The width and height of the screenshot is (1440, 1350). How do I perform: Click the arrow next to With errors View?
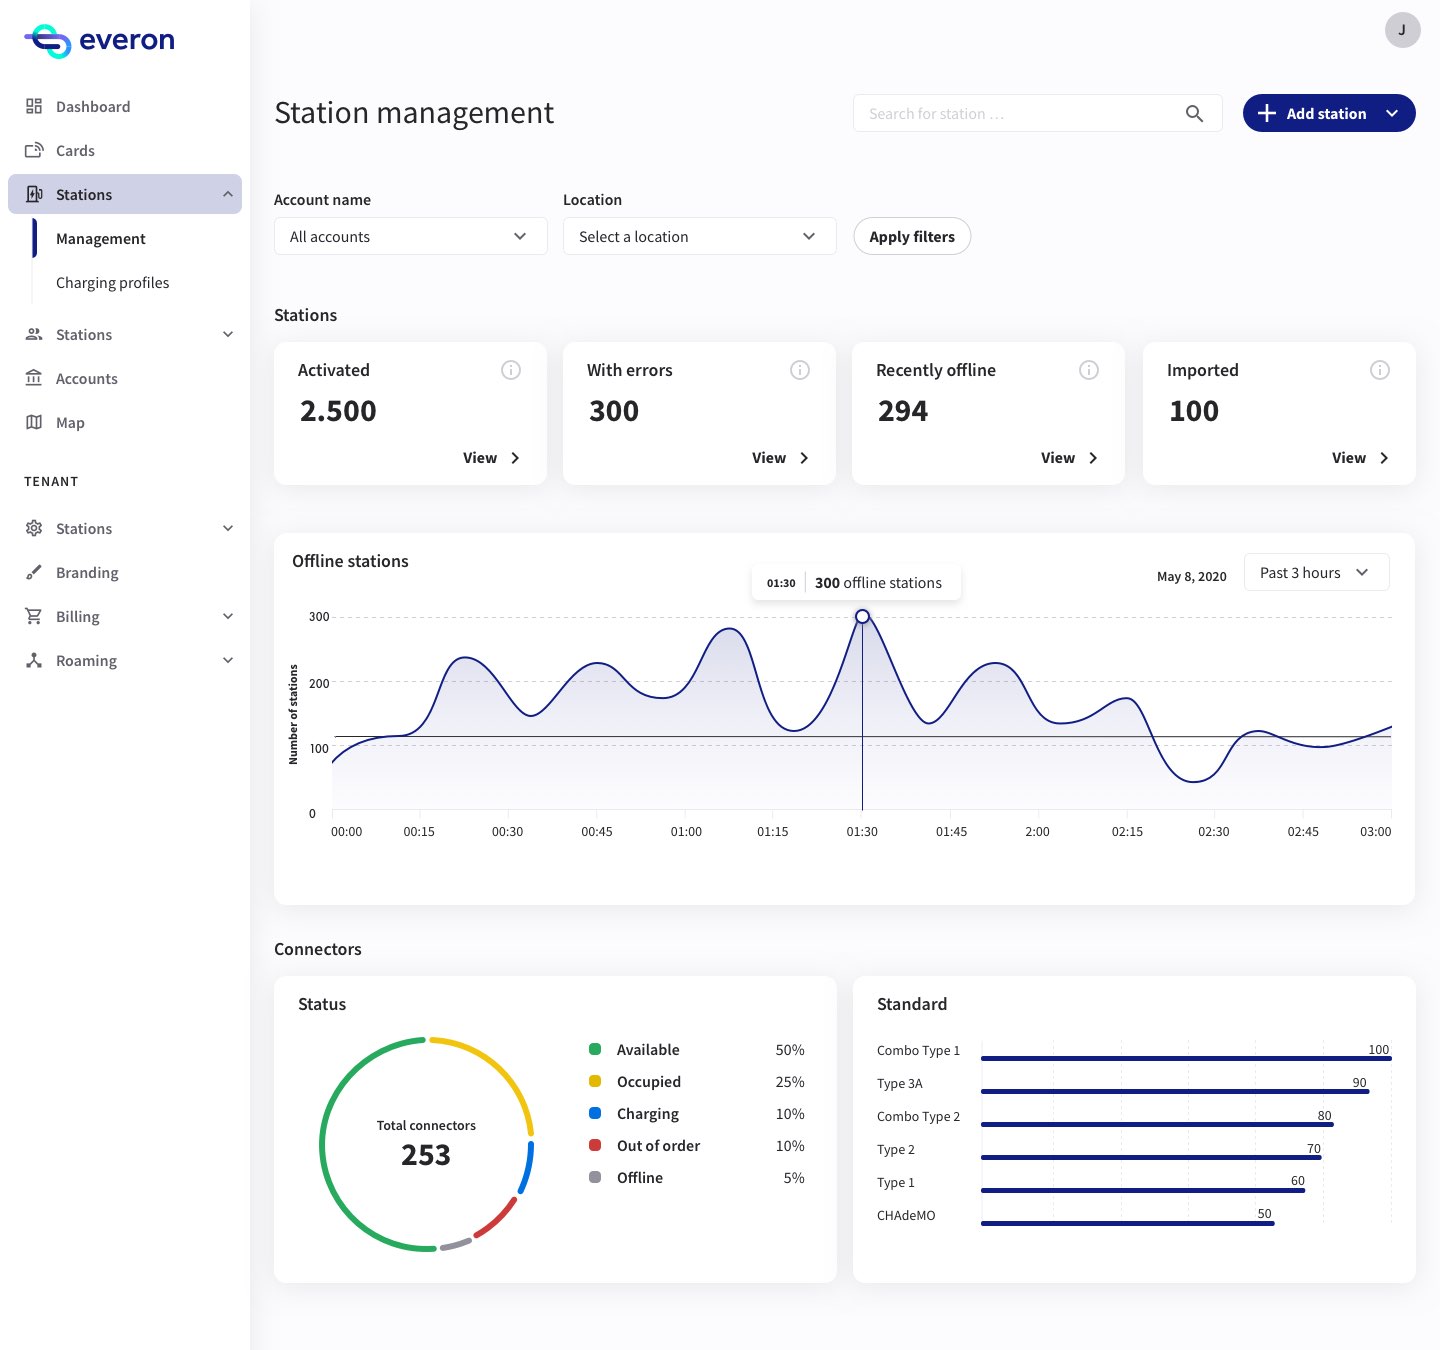coord(804,458)
